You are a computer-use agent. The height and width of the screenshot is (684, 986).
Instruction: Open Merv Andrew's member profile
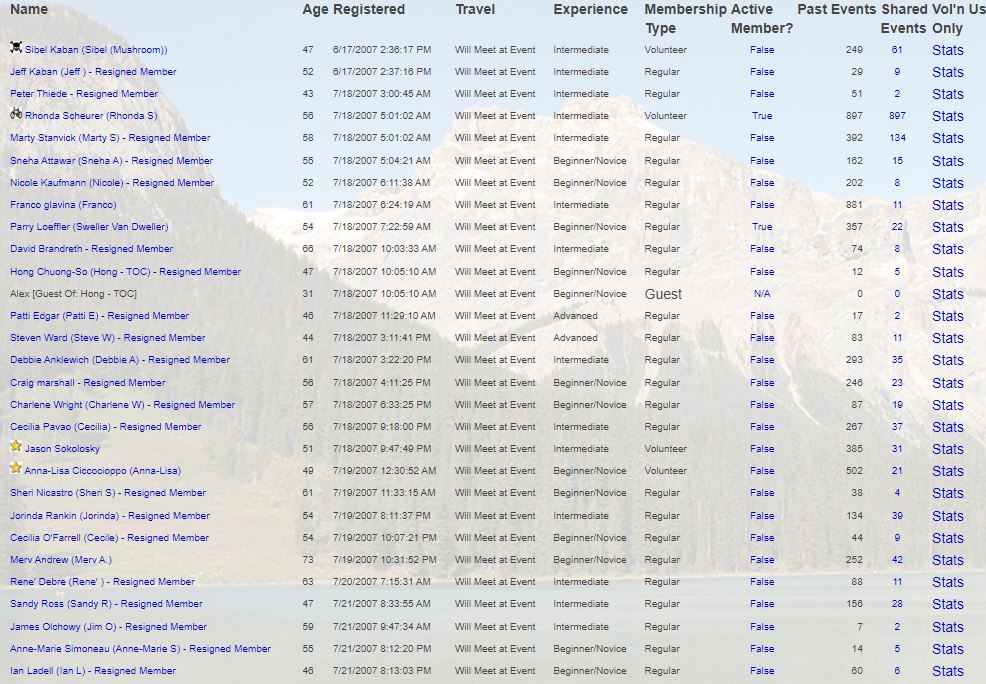click(61, 560)
